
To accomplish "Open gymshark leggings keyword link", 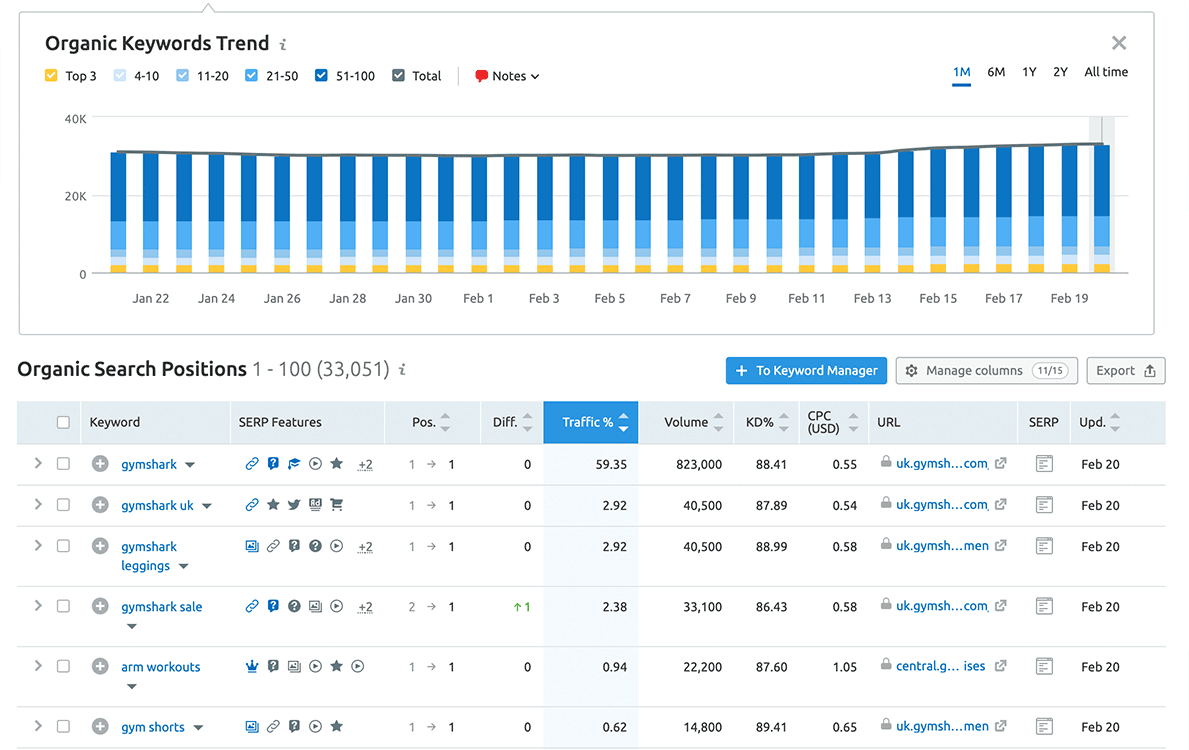I will (149, 556).
